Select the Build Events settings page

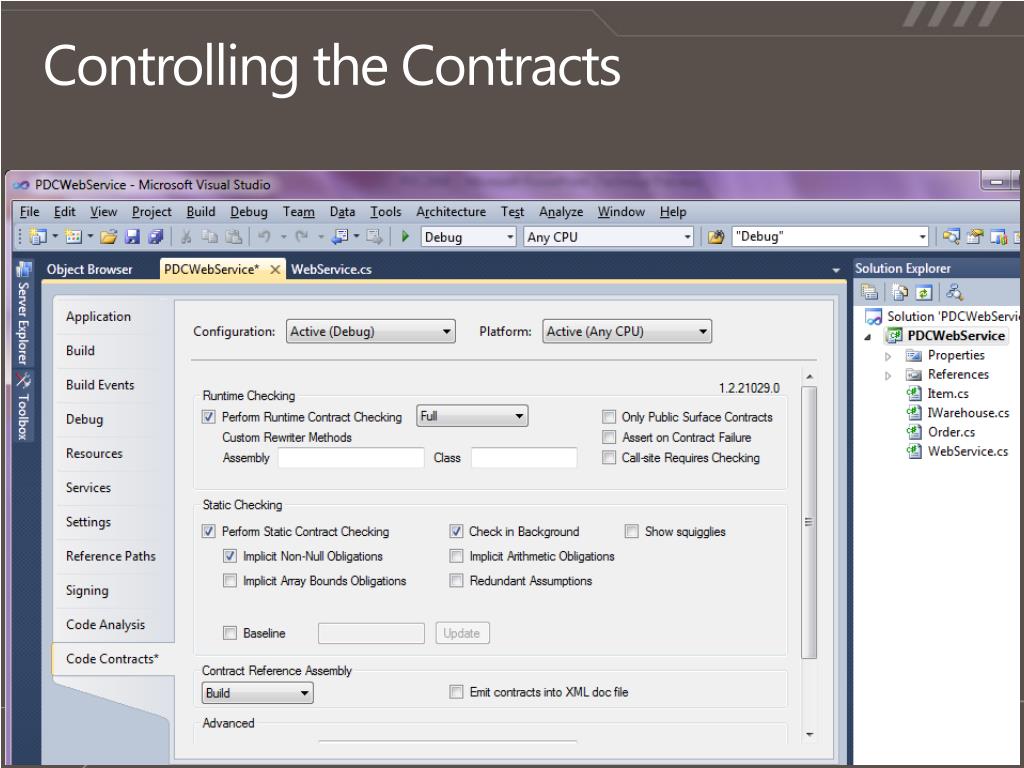point(100,385)
